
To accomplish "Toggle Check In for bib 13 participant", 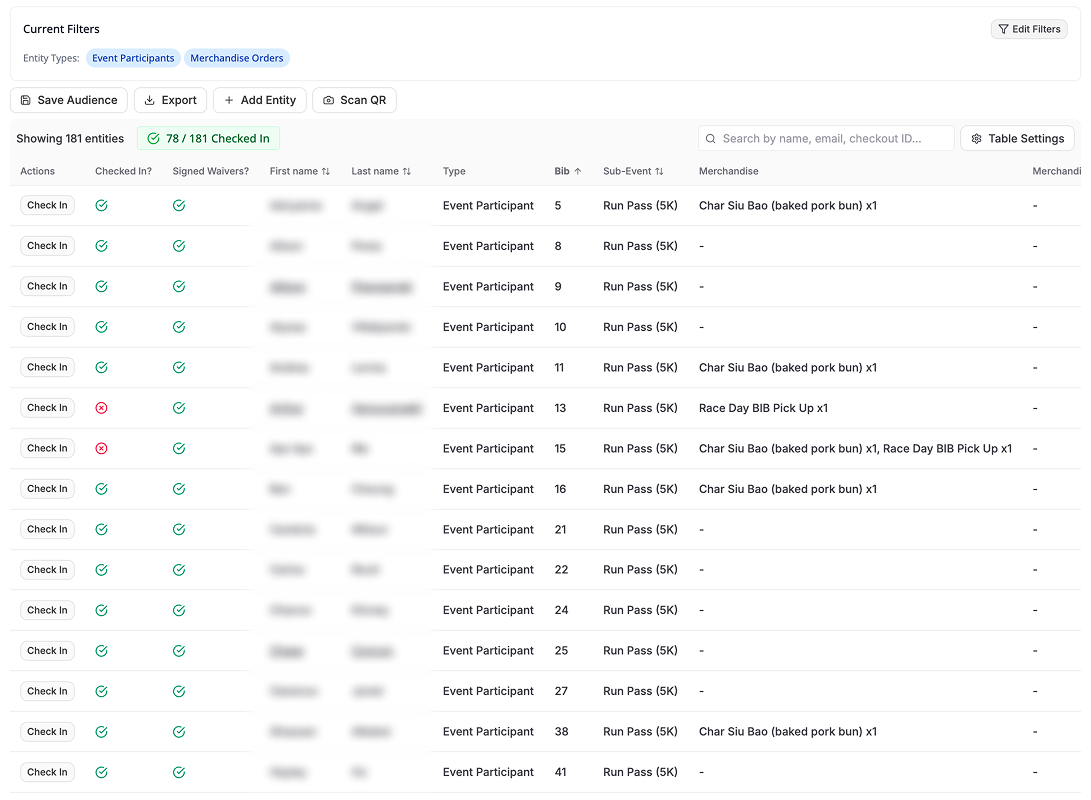I will tap(47, 408).
